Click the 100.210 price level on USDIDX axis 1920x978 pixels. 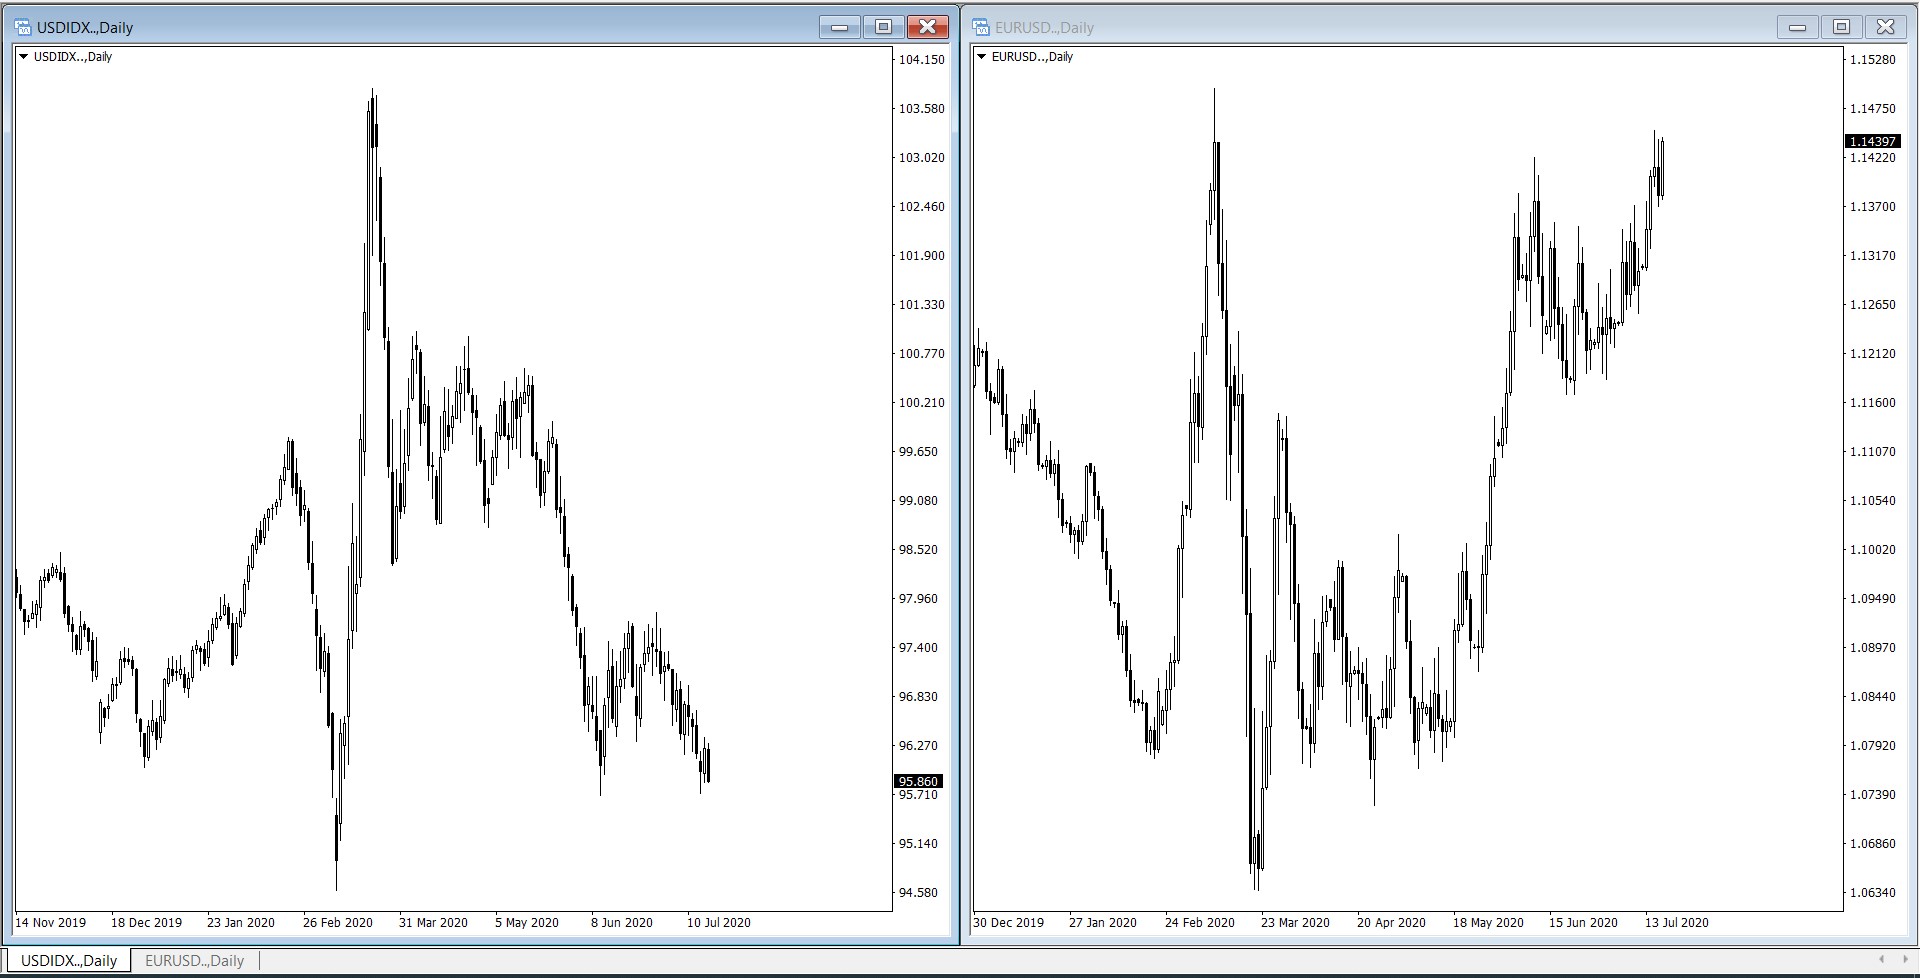921,403
